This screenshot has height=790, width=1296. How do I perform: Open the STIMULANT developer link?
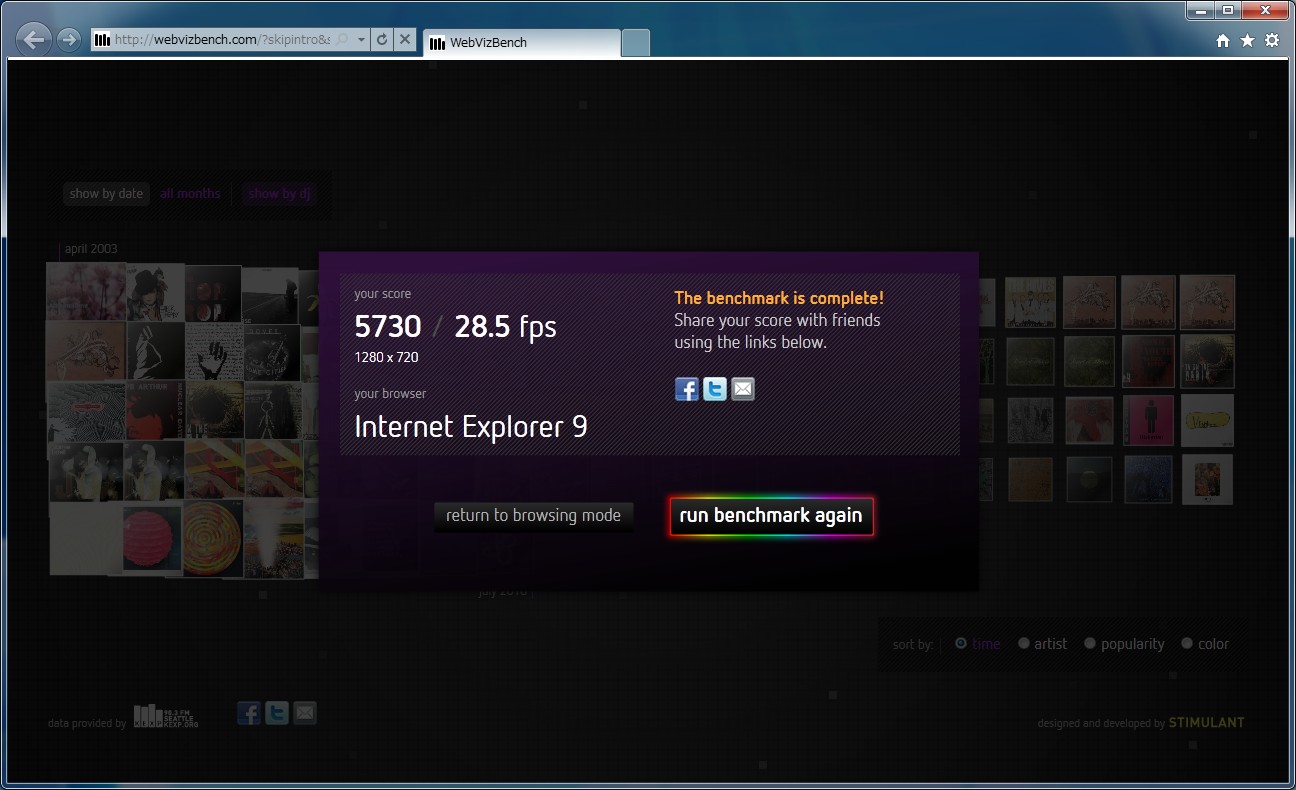[x=1207, y=722]
